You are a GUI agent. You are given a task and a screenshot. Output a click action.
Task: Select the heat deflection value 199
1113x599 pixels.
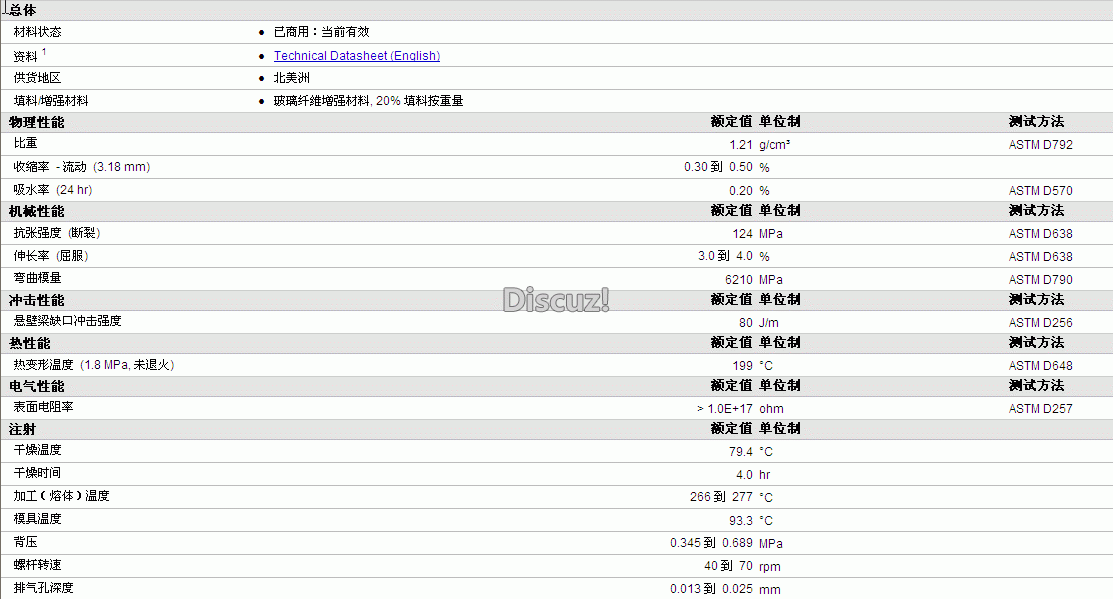pyautogui.click(x=742, y=366)
